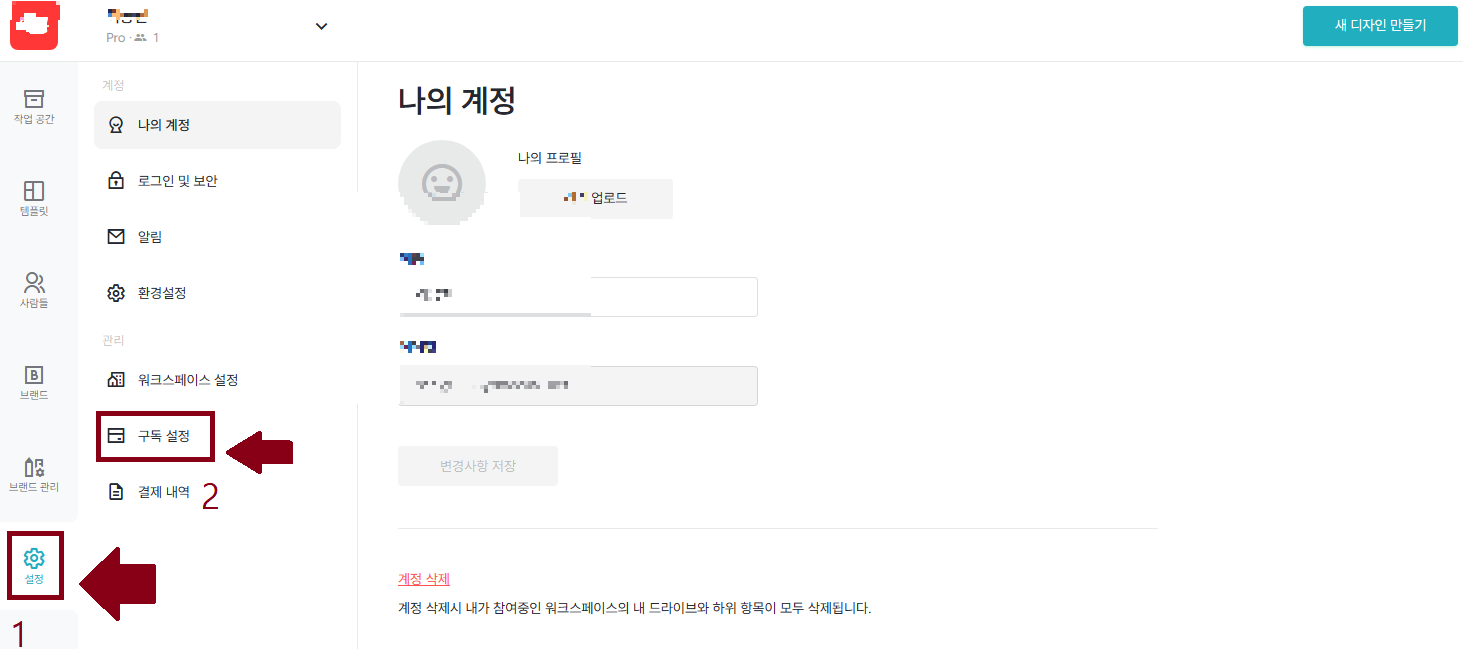Click the 계정 삭제 link
The image size is (1463, 649).
point(421,578)
